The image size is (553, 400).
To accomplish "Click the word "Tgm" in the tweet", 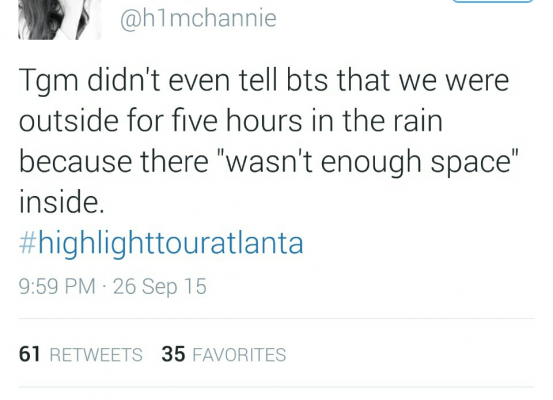I will pos(48,81).
